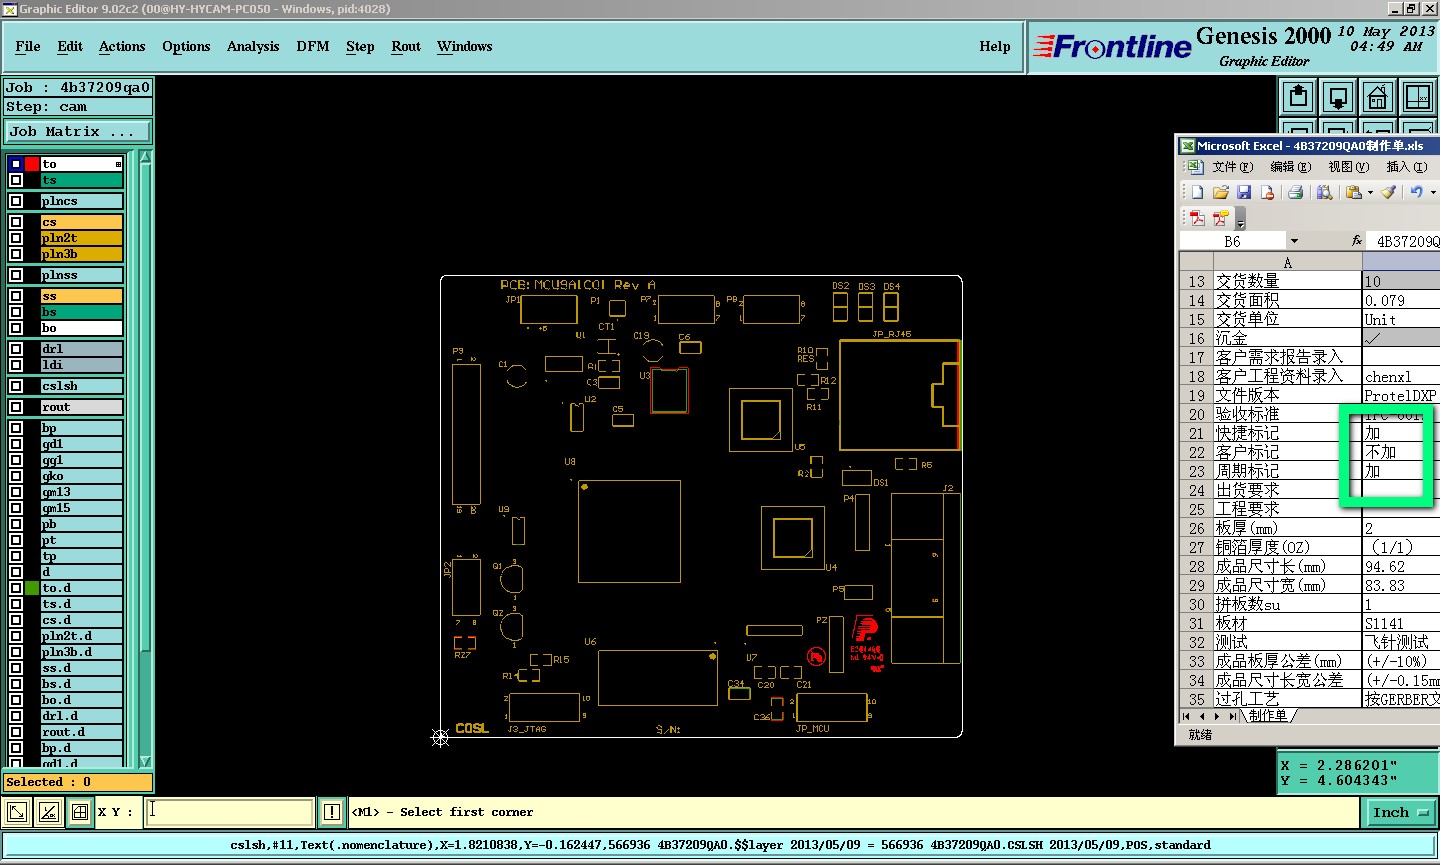
Task: Select the 'pln3b' layer name
Action: pos(81,254)
